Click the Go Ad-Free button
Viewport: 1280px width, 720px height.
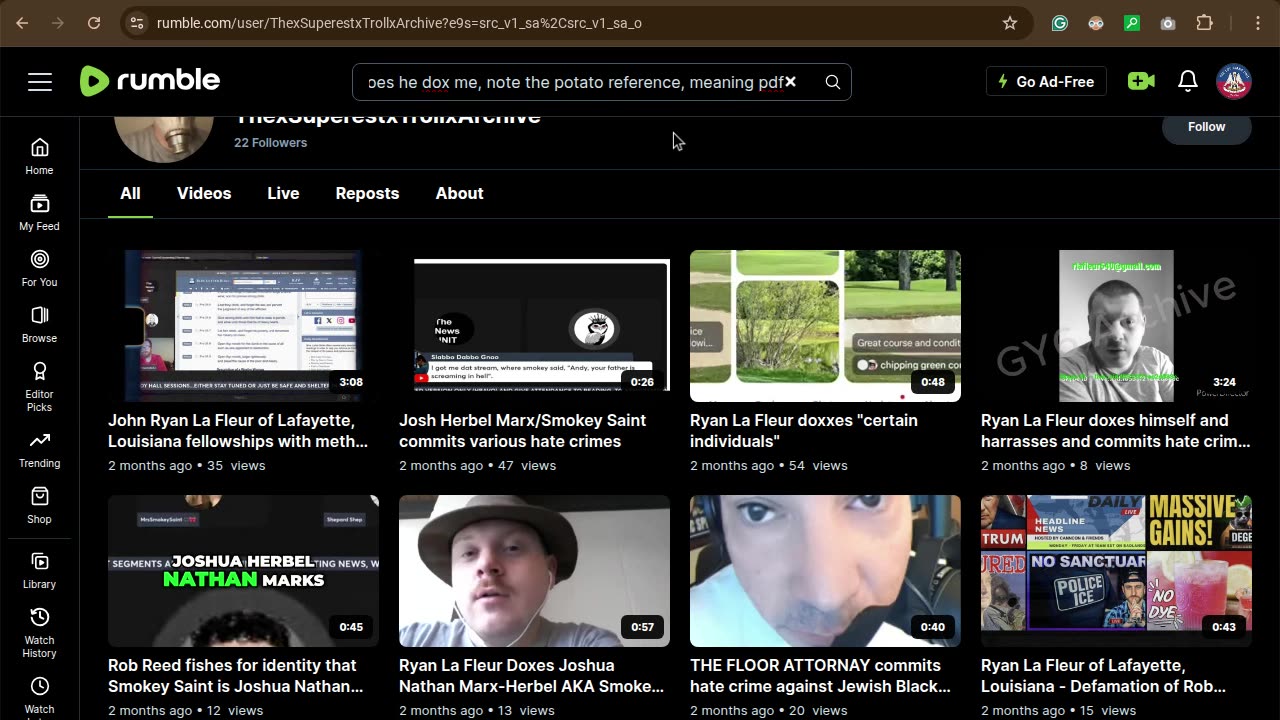coord(1046,82)
